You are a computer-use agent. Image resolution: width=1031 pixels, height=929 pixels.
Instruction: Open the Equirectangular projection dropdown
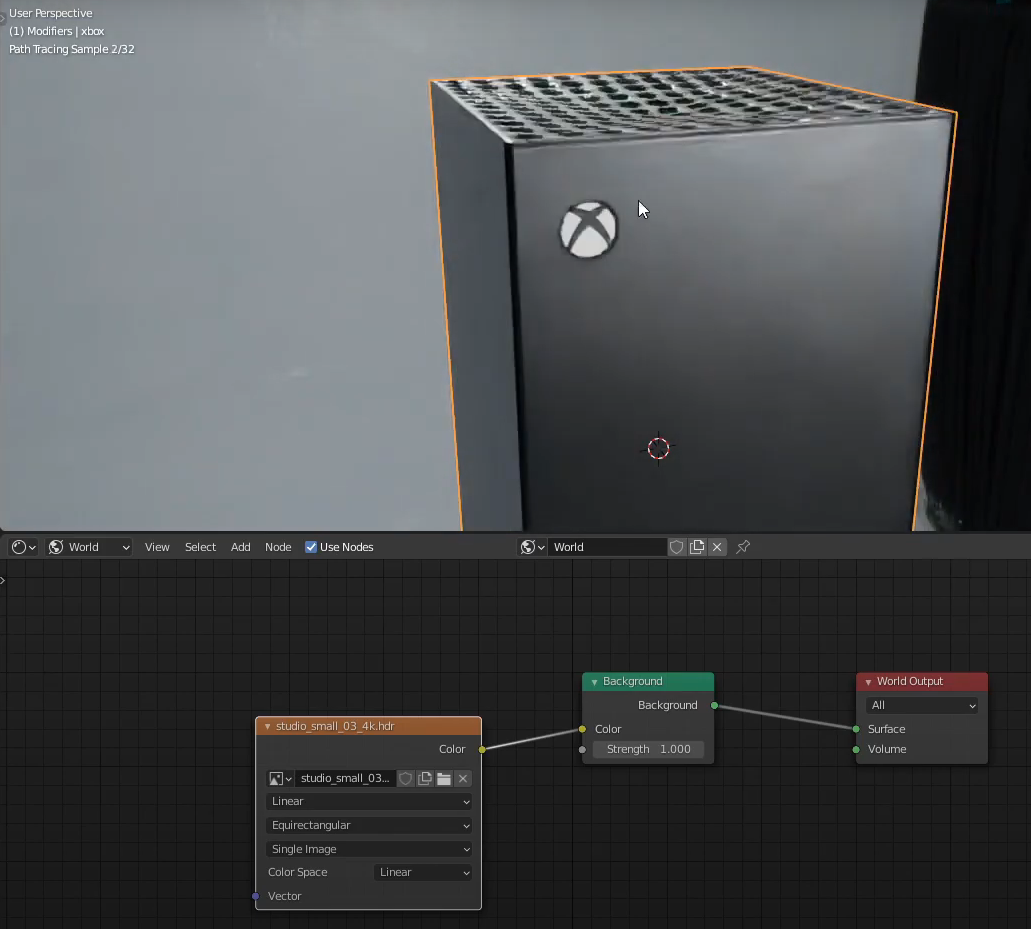click(x=370, y=825)
